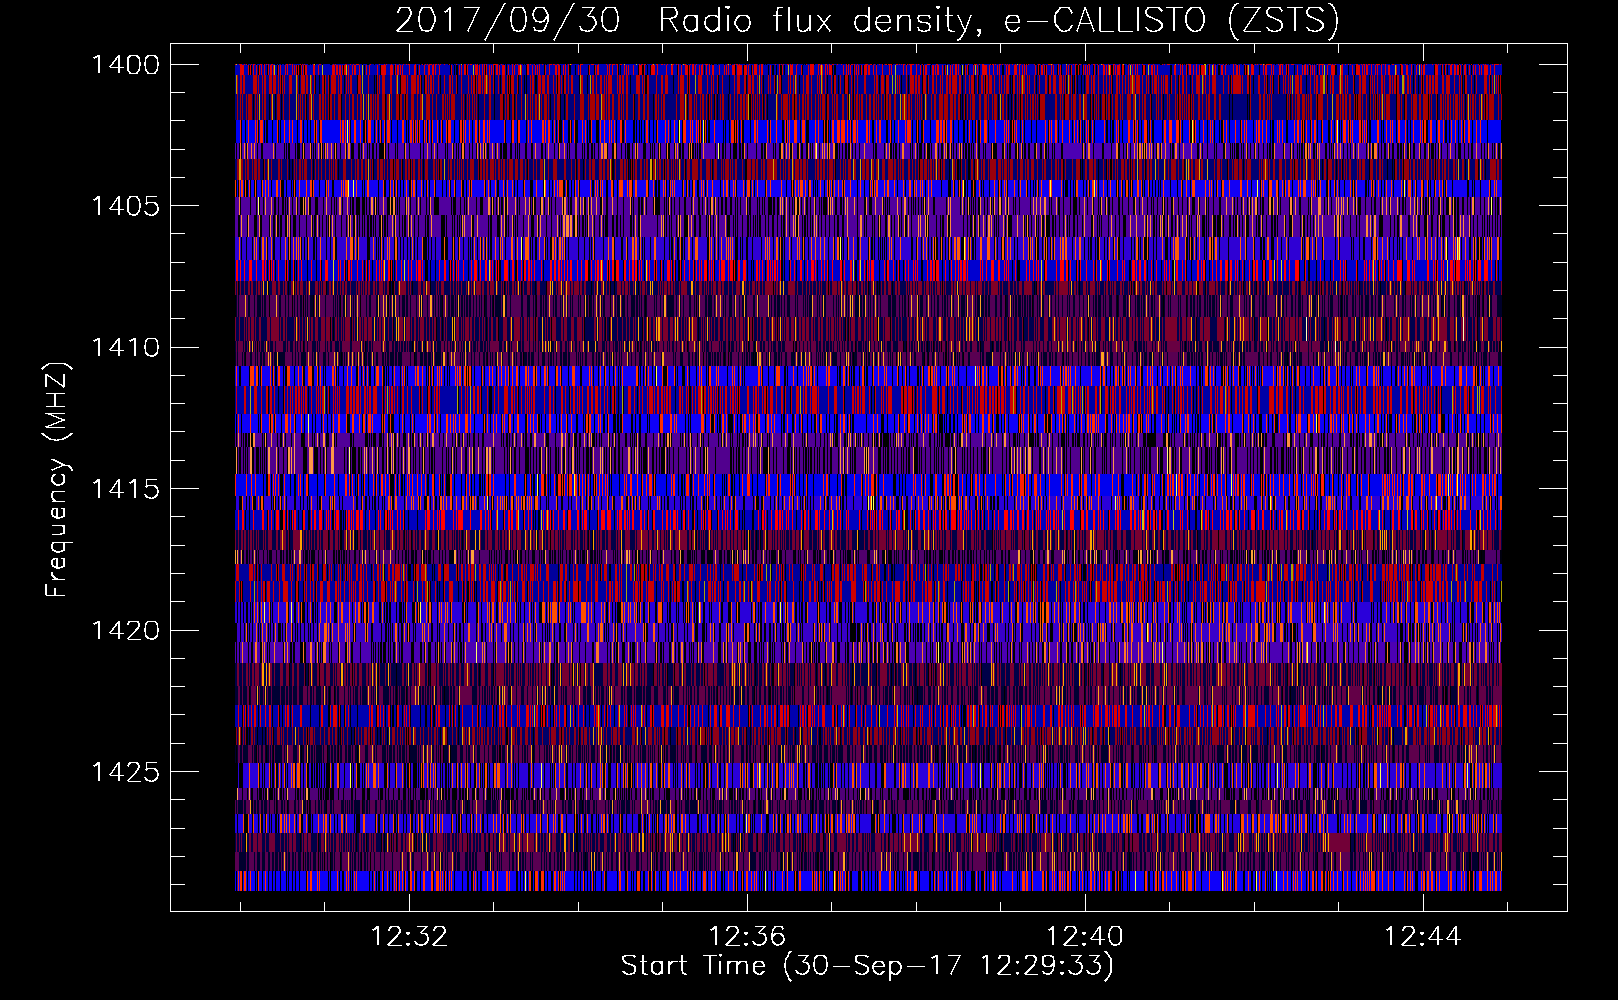Click the 'Start Time (30-Sep-17 12:29:33)' label
Image resolution: width=1618 pixels, height=1000 pixels.
tap(867, 966)
